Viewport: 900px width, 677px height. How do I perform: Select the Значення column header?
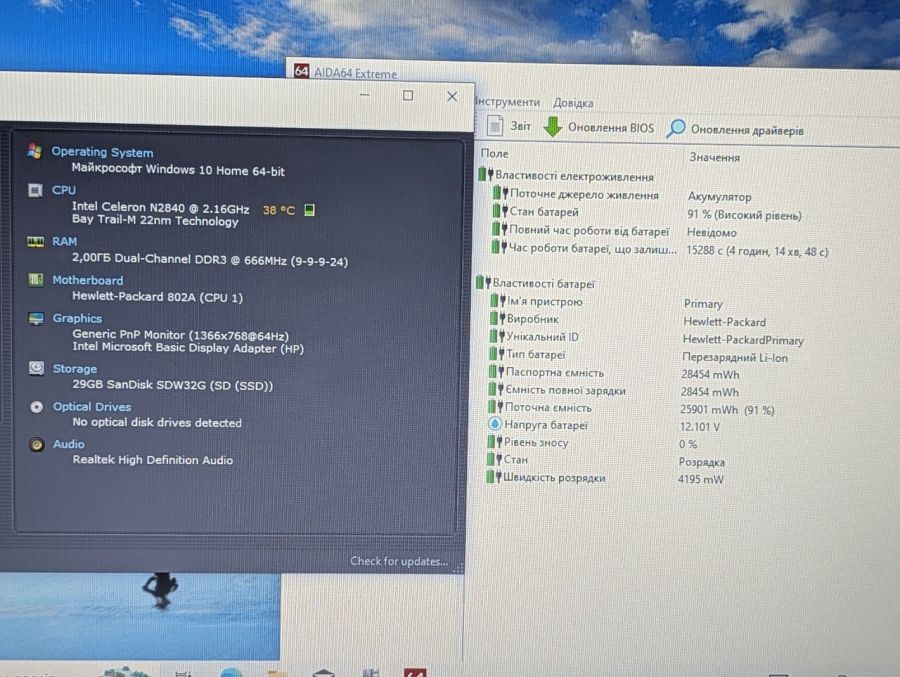click(714, 157)
